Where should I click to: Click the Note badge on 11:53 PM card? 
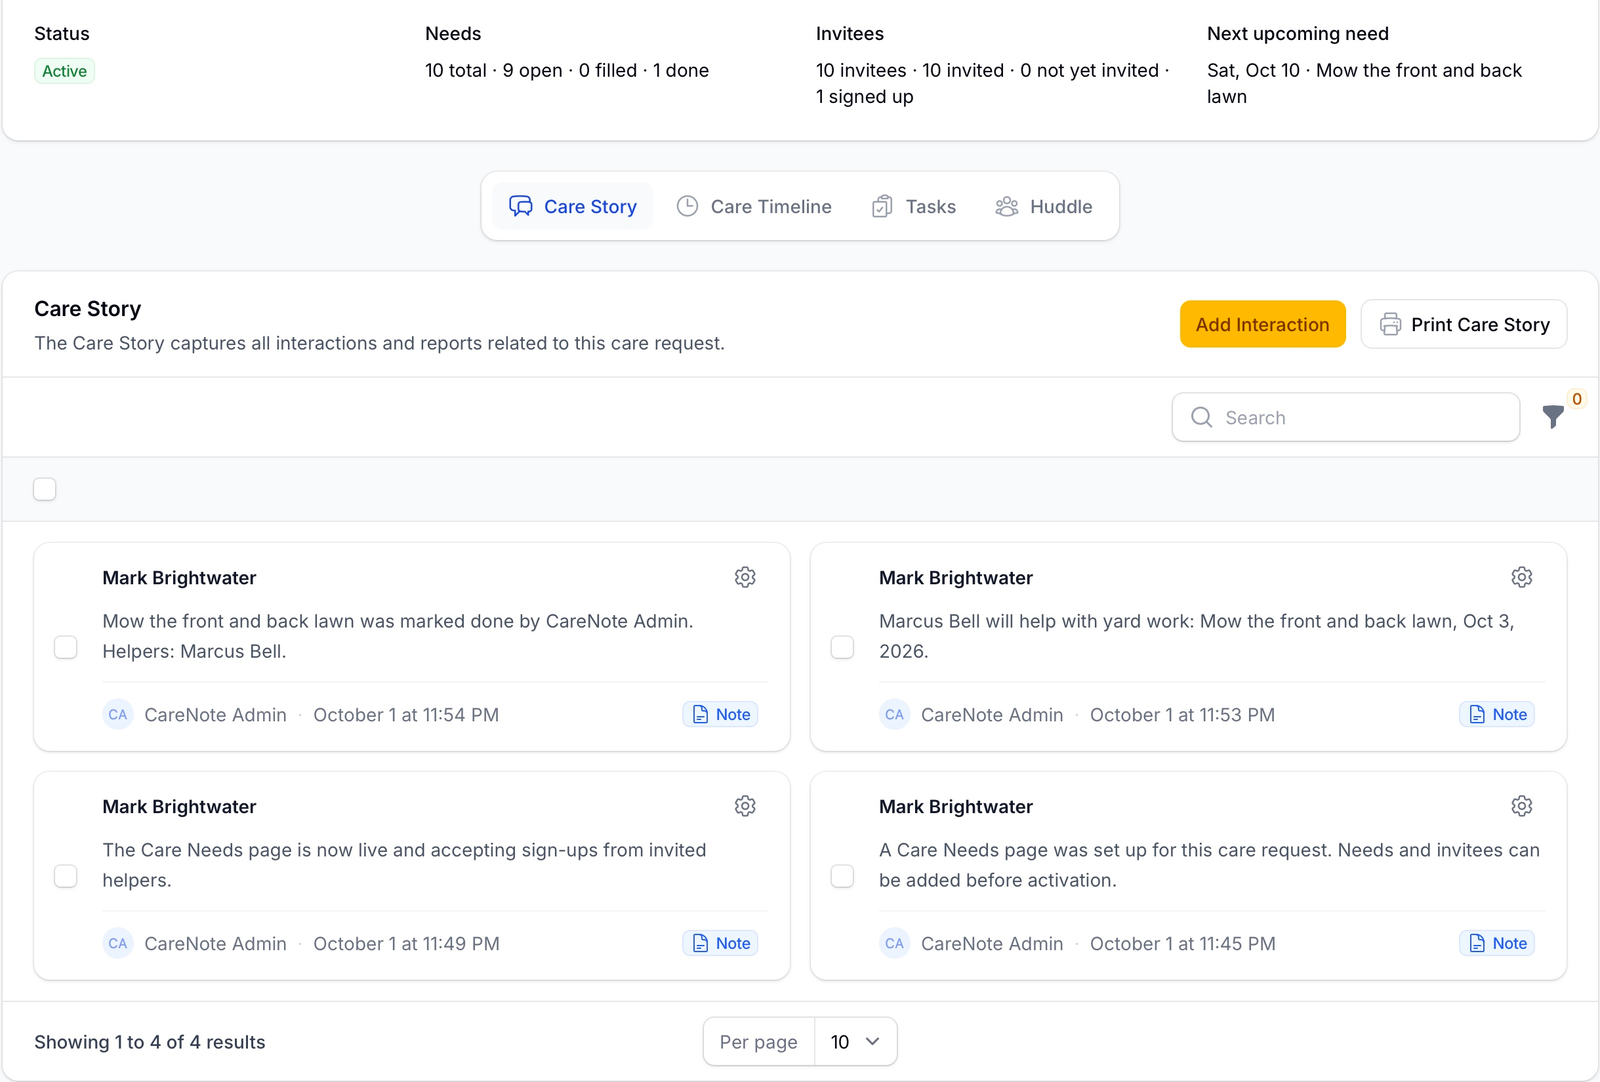point(1497,715)
